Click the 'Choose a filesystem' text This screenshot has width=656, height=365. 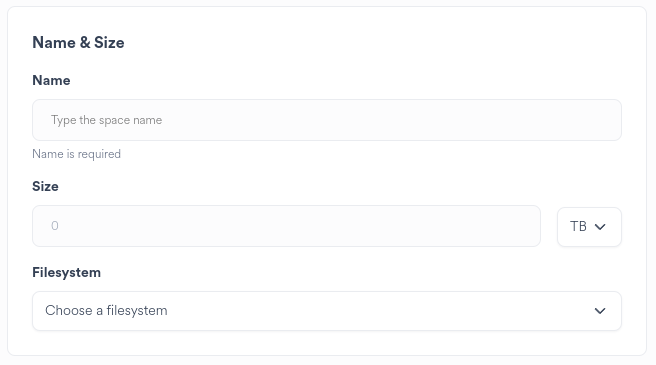[106, 311]
